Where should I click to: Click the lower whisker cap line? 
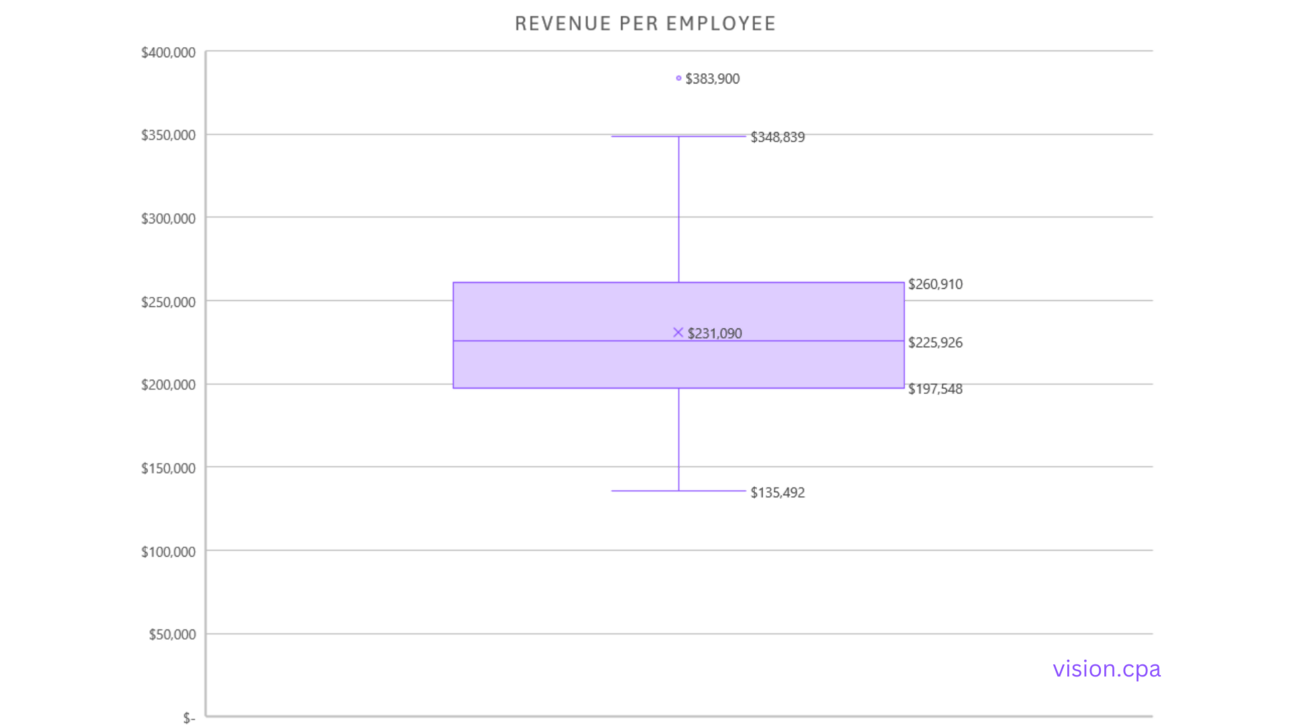coord(640,491)
